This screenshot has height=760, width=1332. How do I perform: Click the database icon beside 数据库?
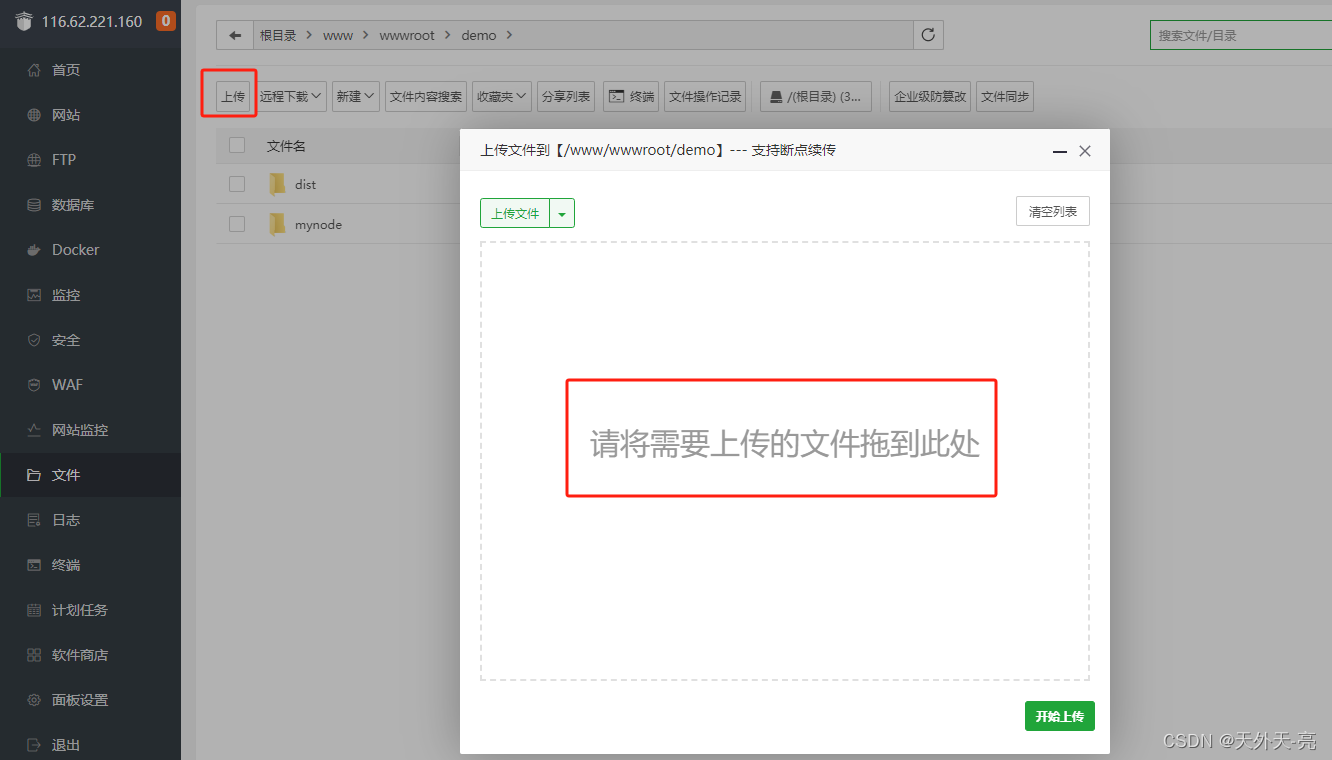tap(34, 205)
